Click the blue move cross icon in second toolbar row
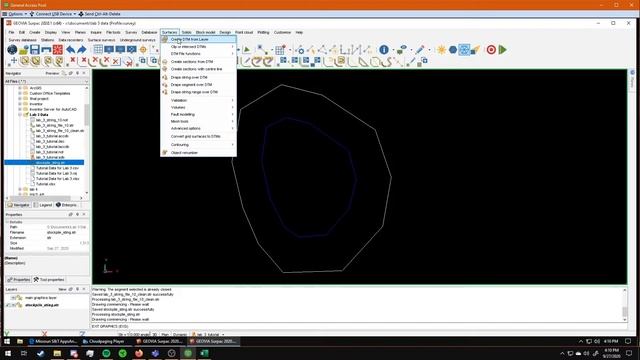 [x=14, y=61]
